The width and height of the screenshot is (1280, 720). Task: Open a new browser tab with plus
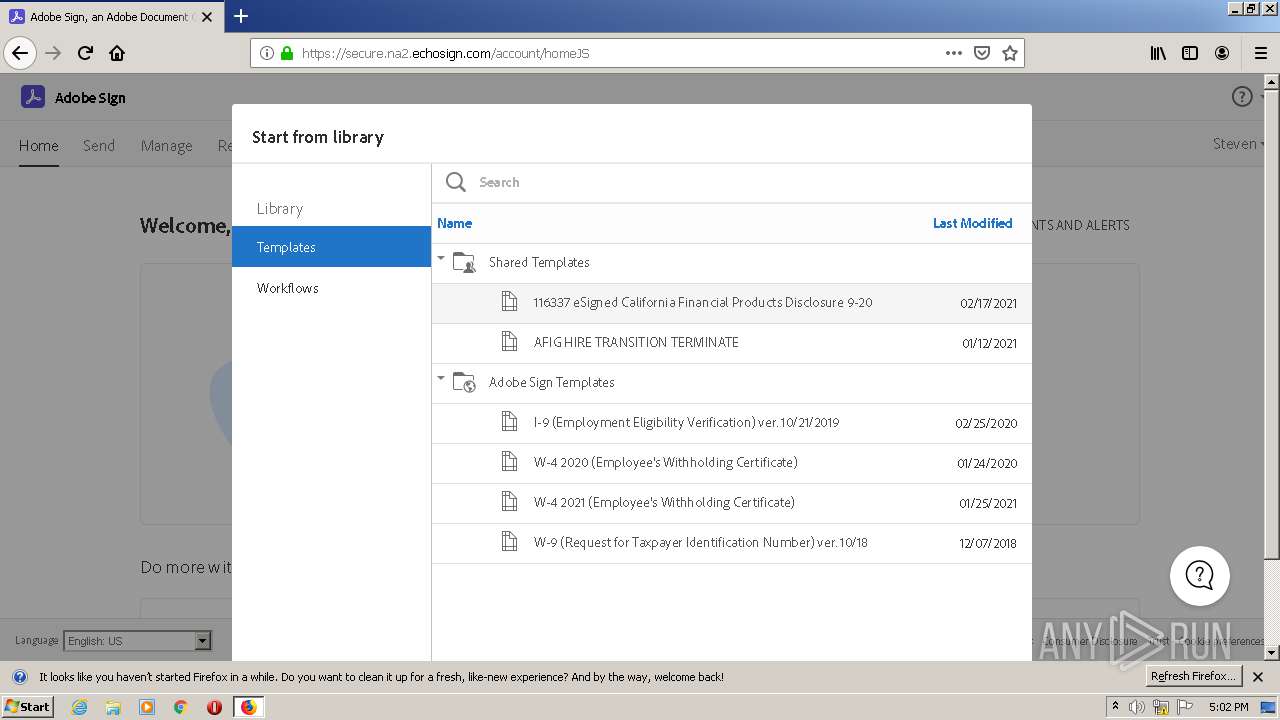[x=241, y=16]
